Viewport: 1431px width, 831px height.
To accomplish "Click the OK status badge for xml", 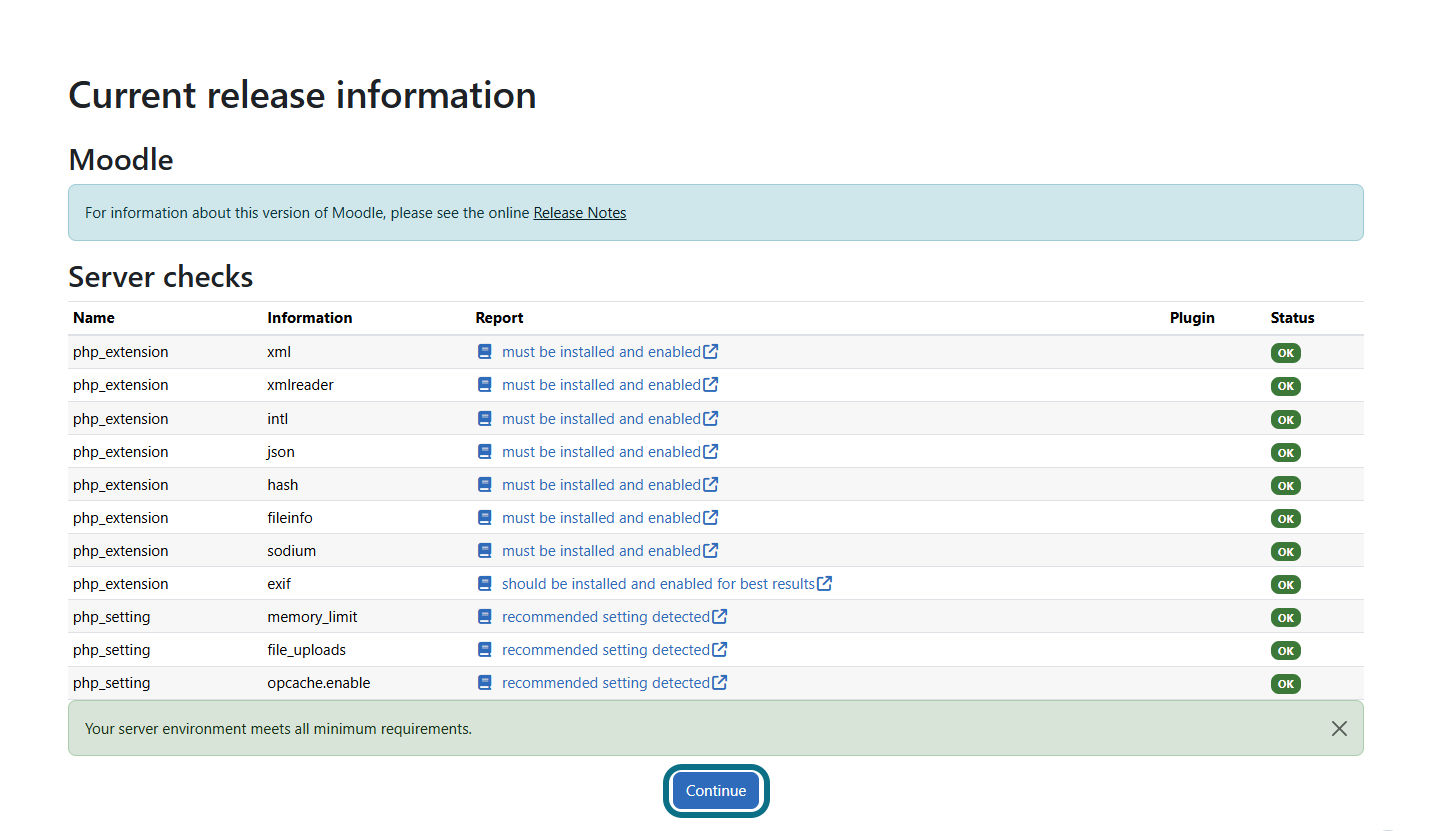I will click(1286, 353).
